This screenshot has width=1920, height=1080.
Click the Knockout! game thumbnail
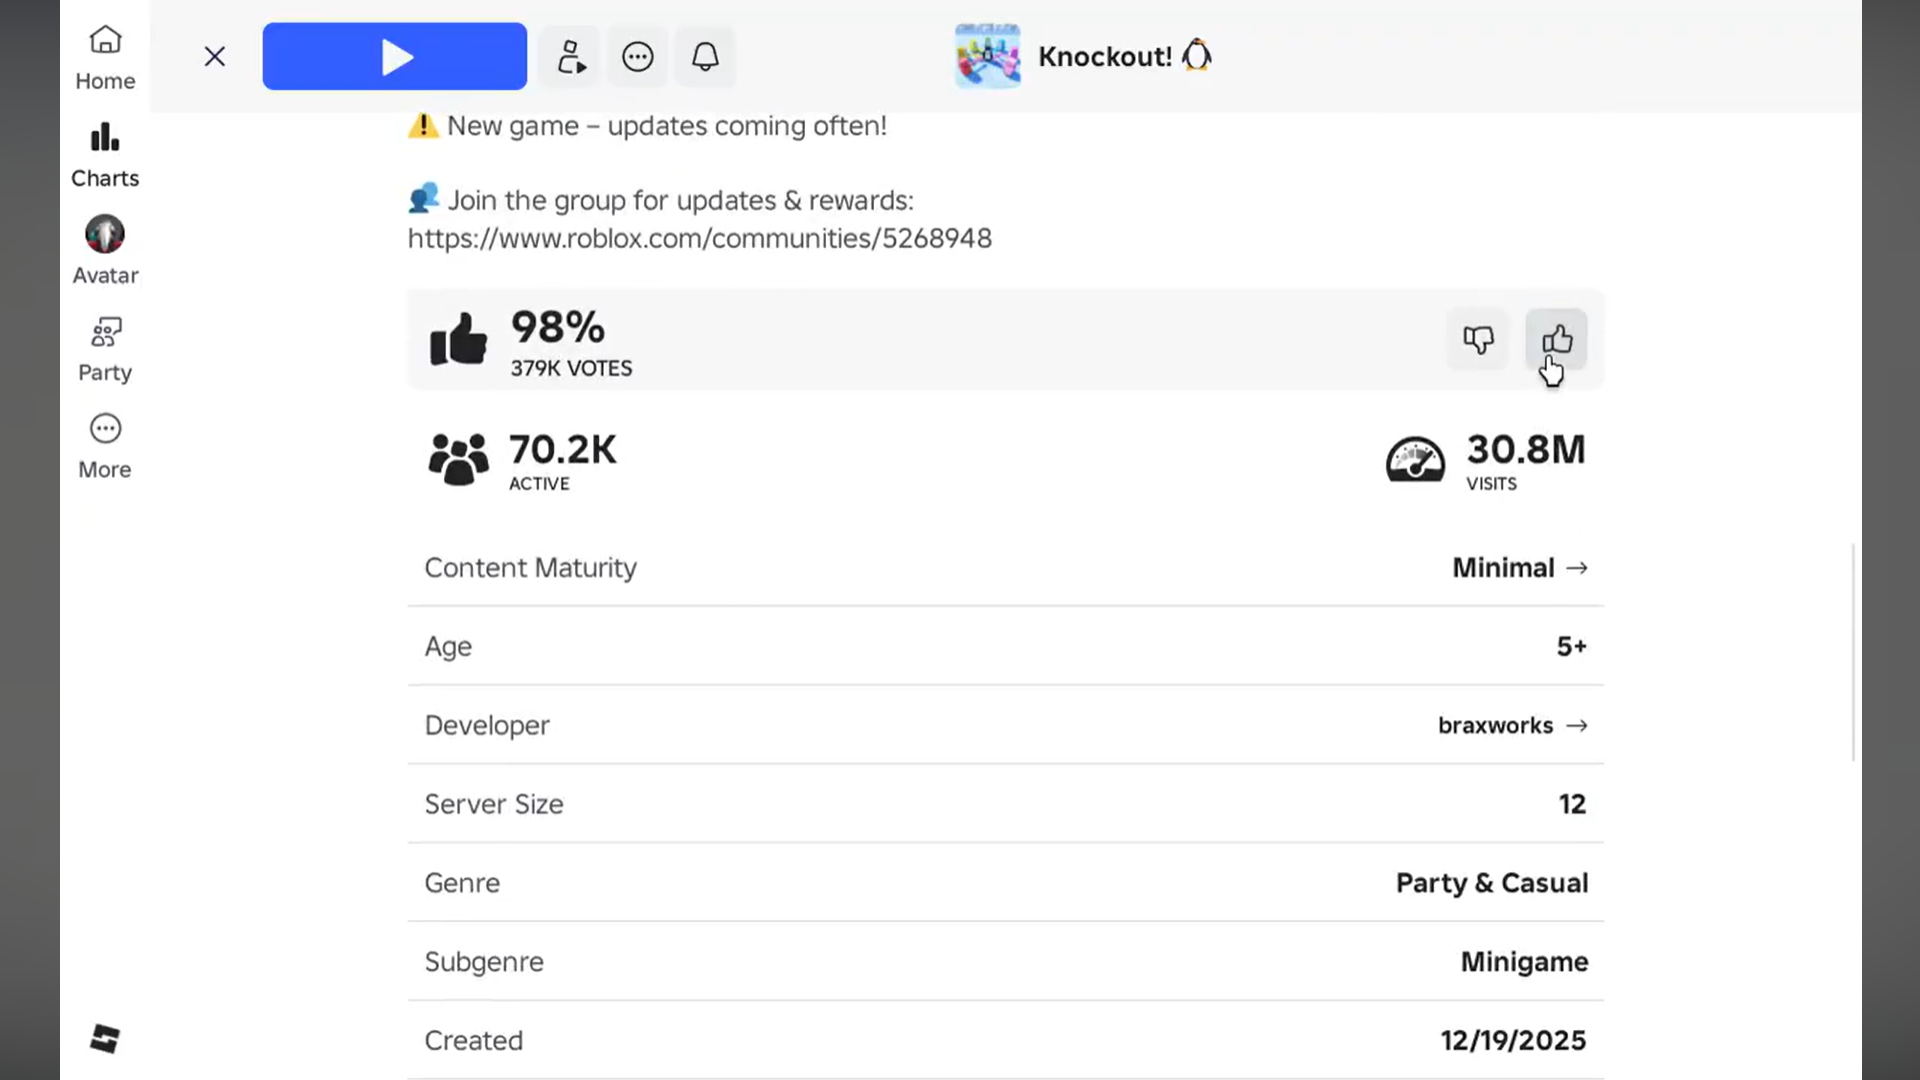(987, 56)
